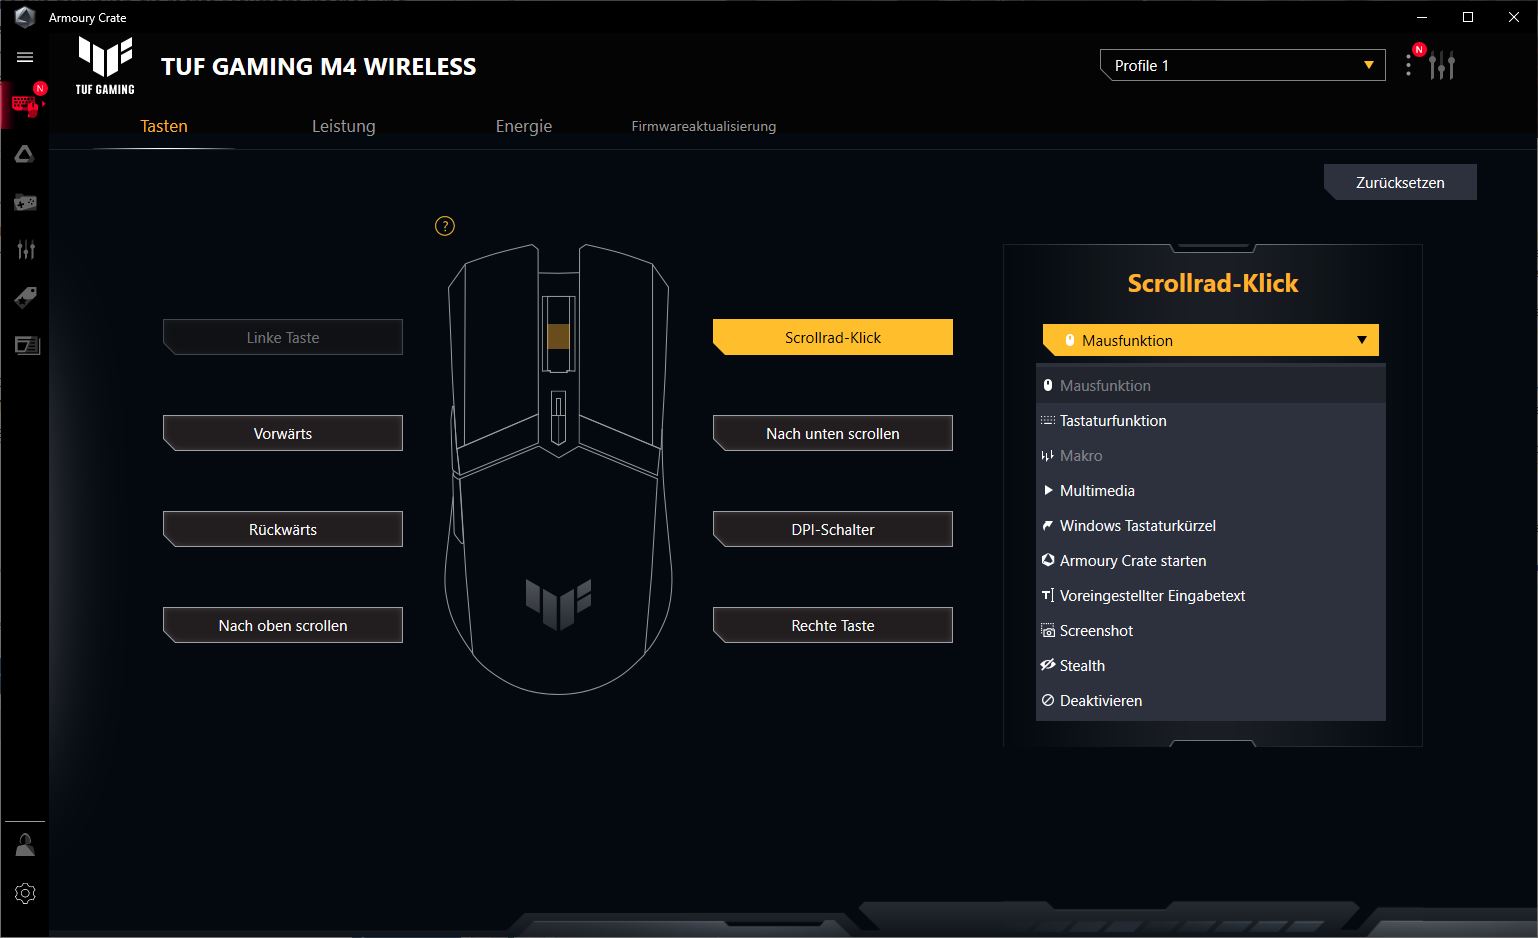Open the three-dot more options menu

pyautogui.click(x=1409, y=66)
